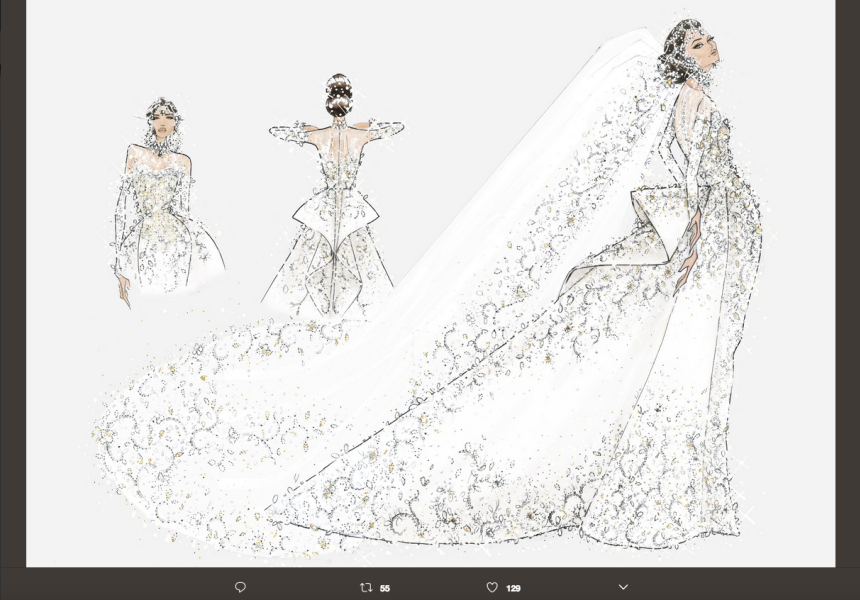This screenshot has height=600, width=860.
Task: Click the reply speech bubble icon
Action: pyautogui.click(x=240, y=587)
